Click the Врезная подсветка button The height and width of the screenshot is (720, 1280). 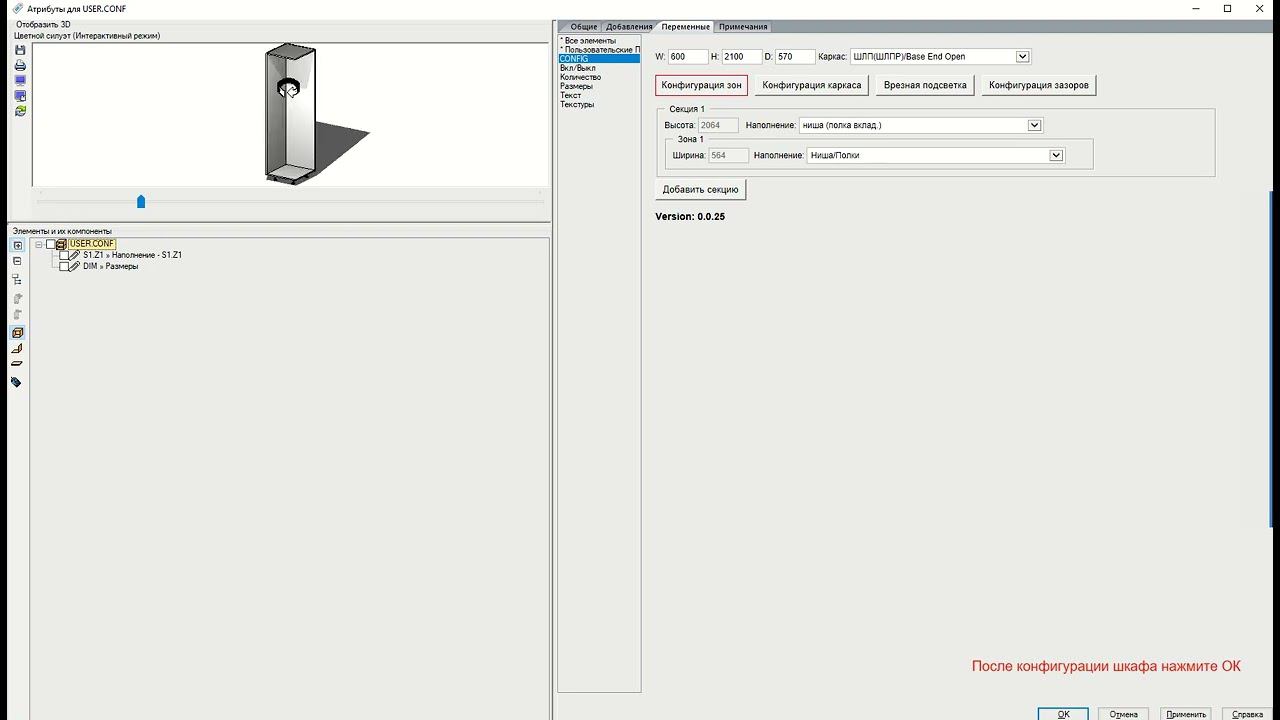pos(925,86)
